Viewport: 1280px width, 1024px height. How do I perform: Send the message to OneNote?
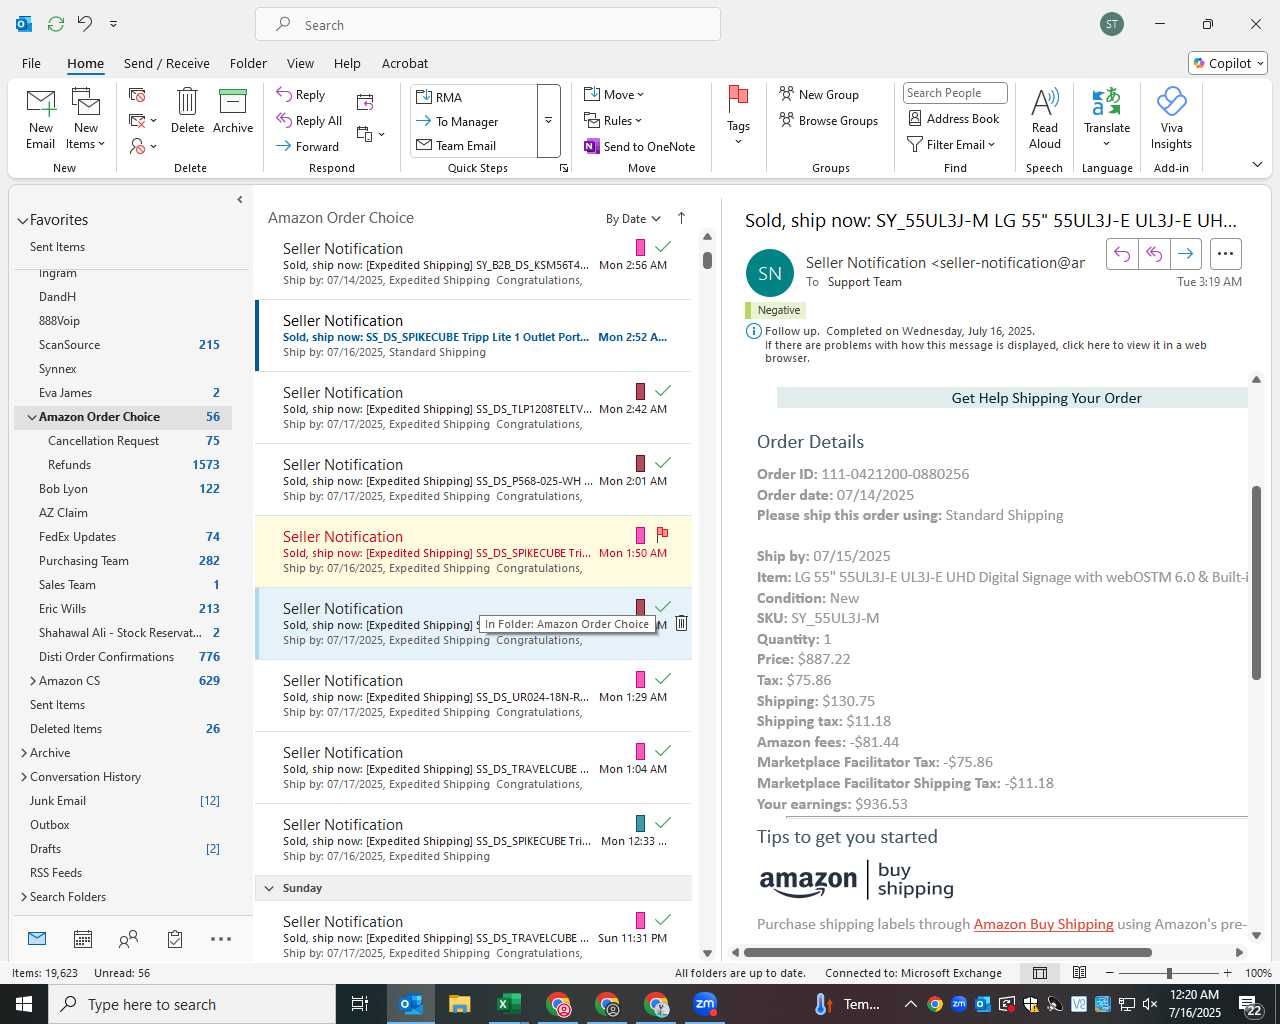(x=639, y=146)
